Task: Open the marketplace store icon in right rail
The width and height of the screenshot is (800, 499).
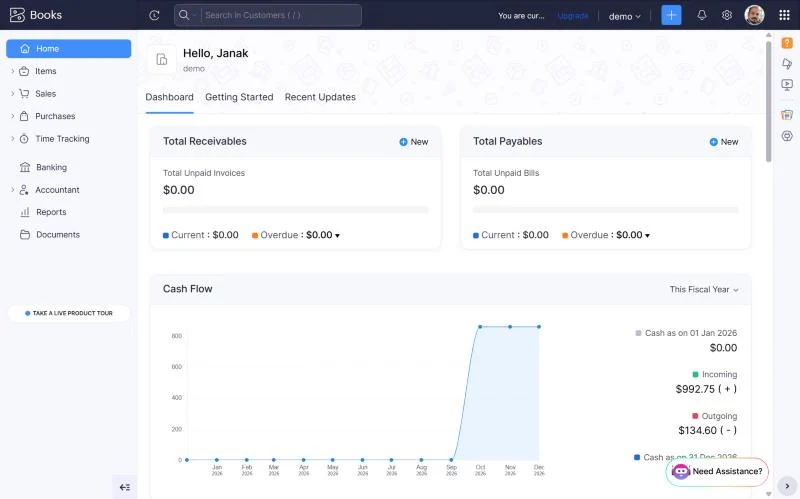Action: pyautogui.click(x=787, y=114)
